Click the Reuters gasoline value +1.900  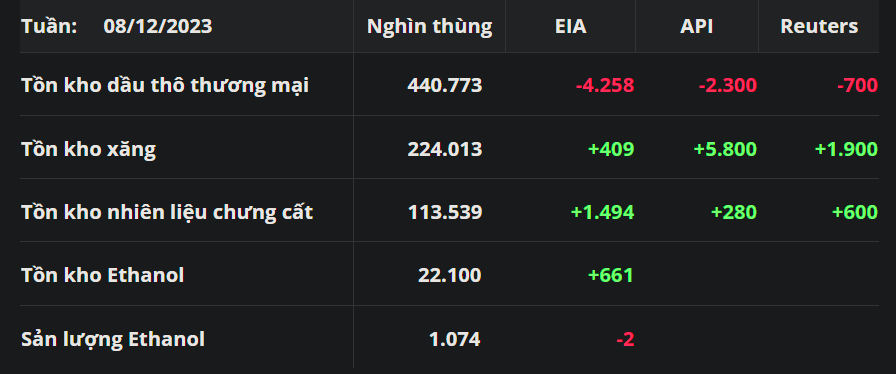click(x=846, y=149)
